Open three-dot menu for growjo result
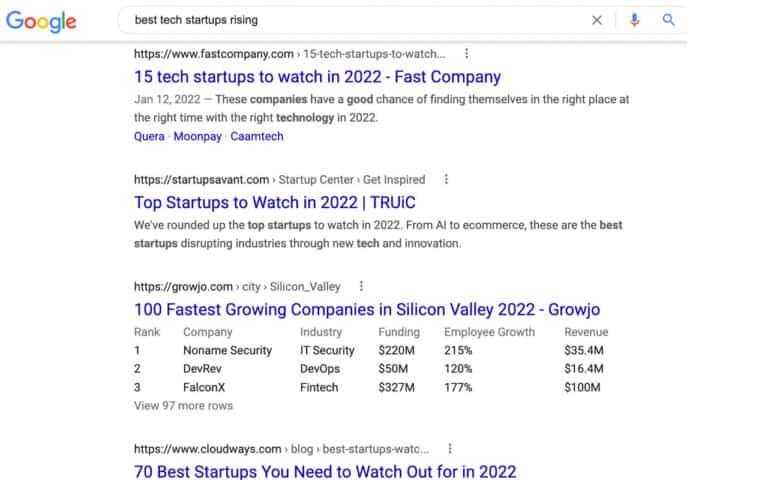The height and width of the screenshot is (480, 768). tap(361, 286)
